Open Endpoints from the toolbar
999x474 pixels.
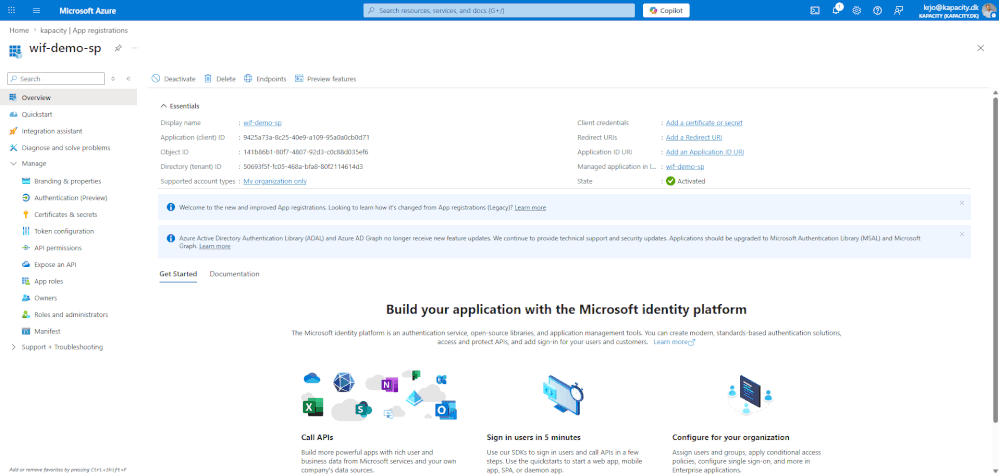(265, 79)
